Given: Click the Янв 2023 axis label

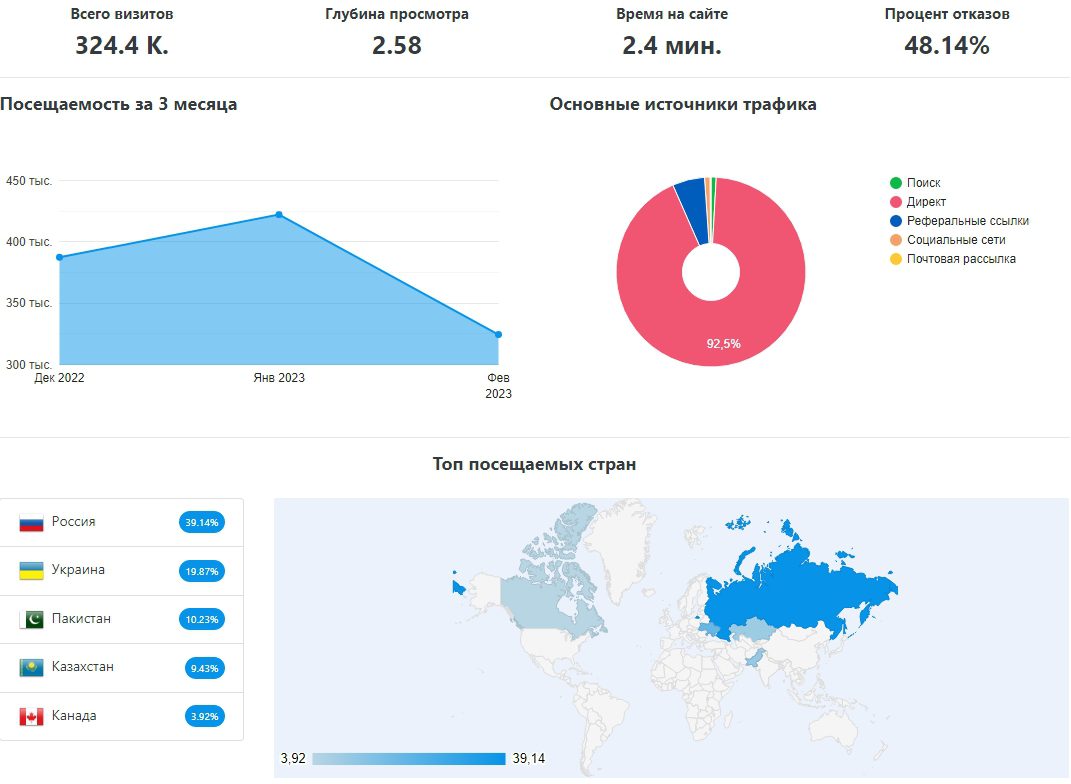Looking at the screenshot, I should click(x=279, y=378).
